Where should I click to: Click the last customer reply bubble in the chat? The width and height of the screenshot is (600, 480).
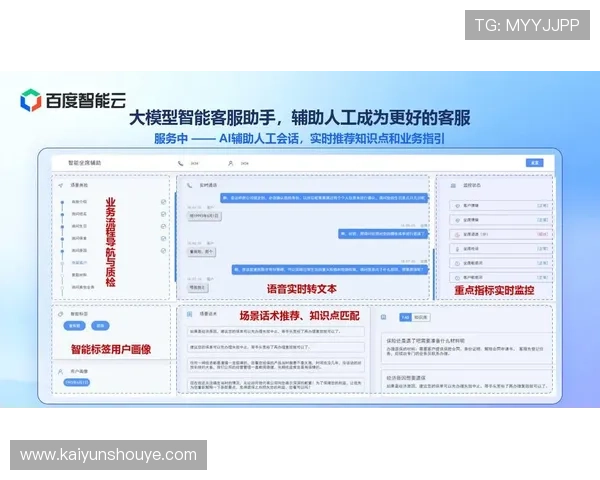click(198, 287)
